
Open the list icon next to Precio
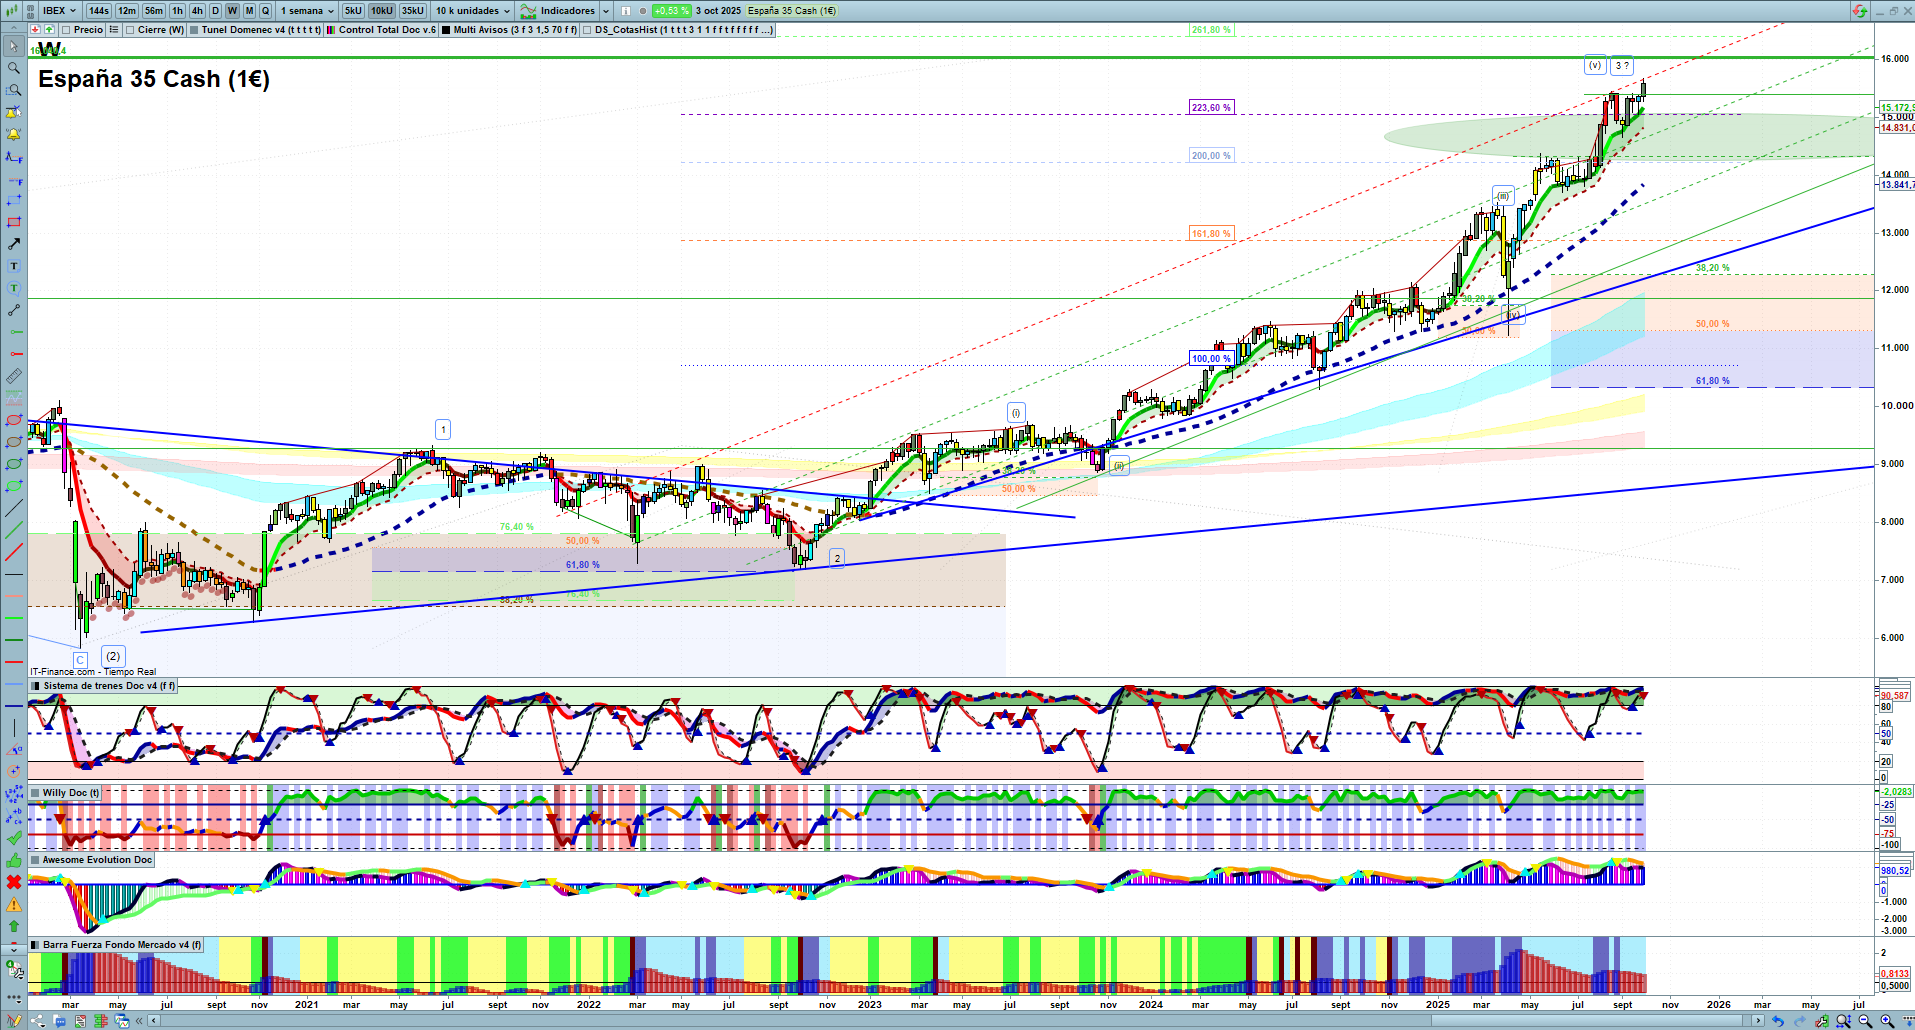pyautogui.click(x=114, y=30)
